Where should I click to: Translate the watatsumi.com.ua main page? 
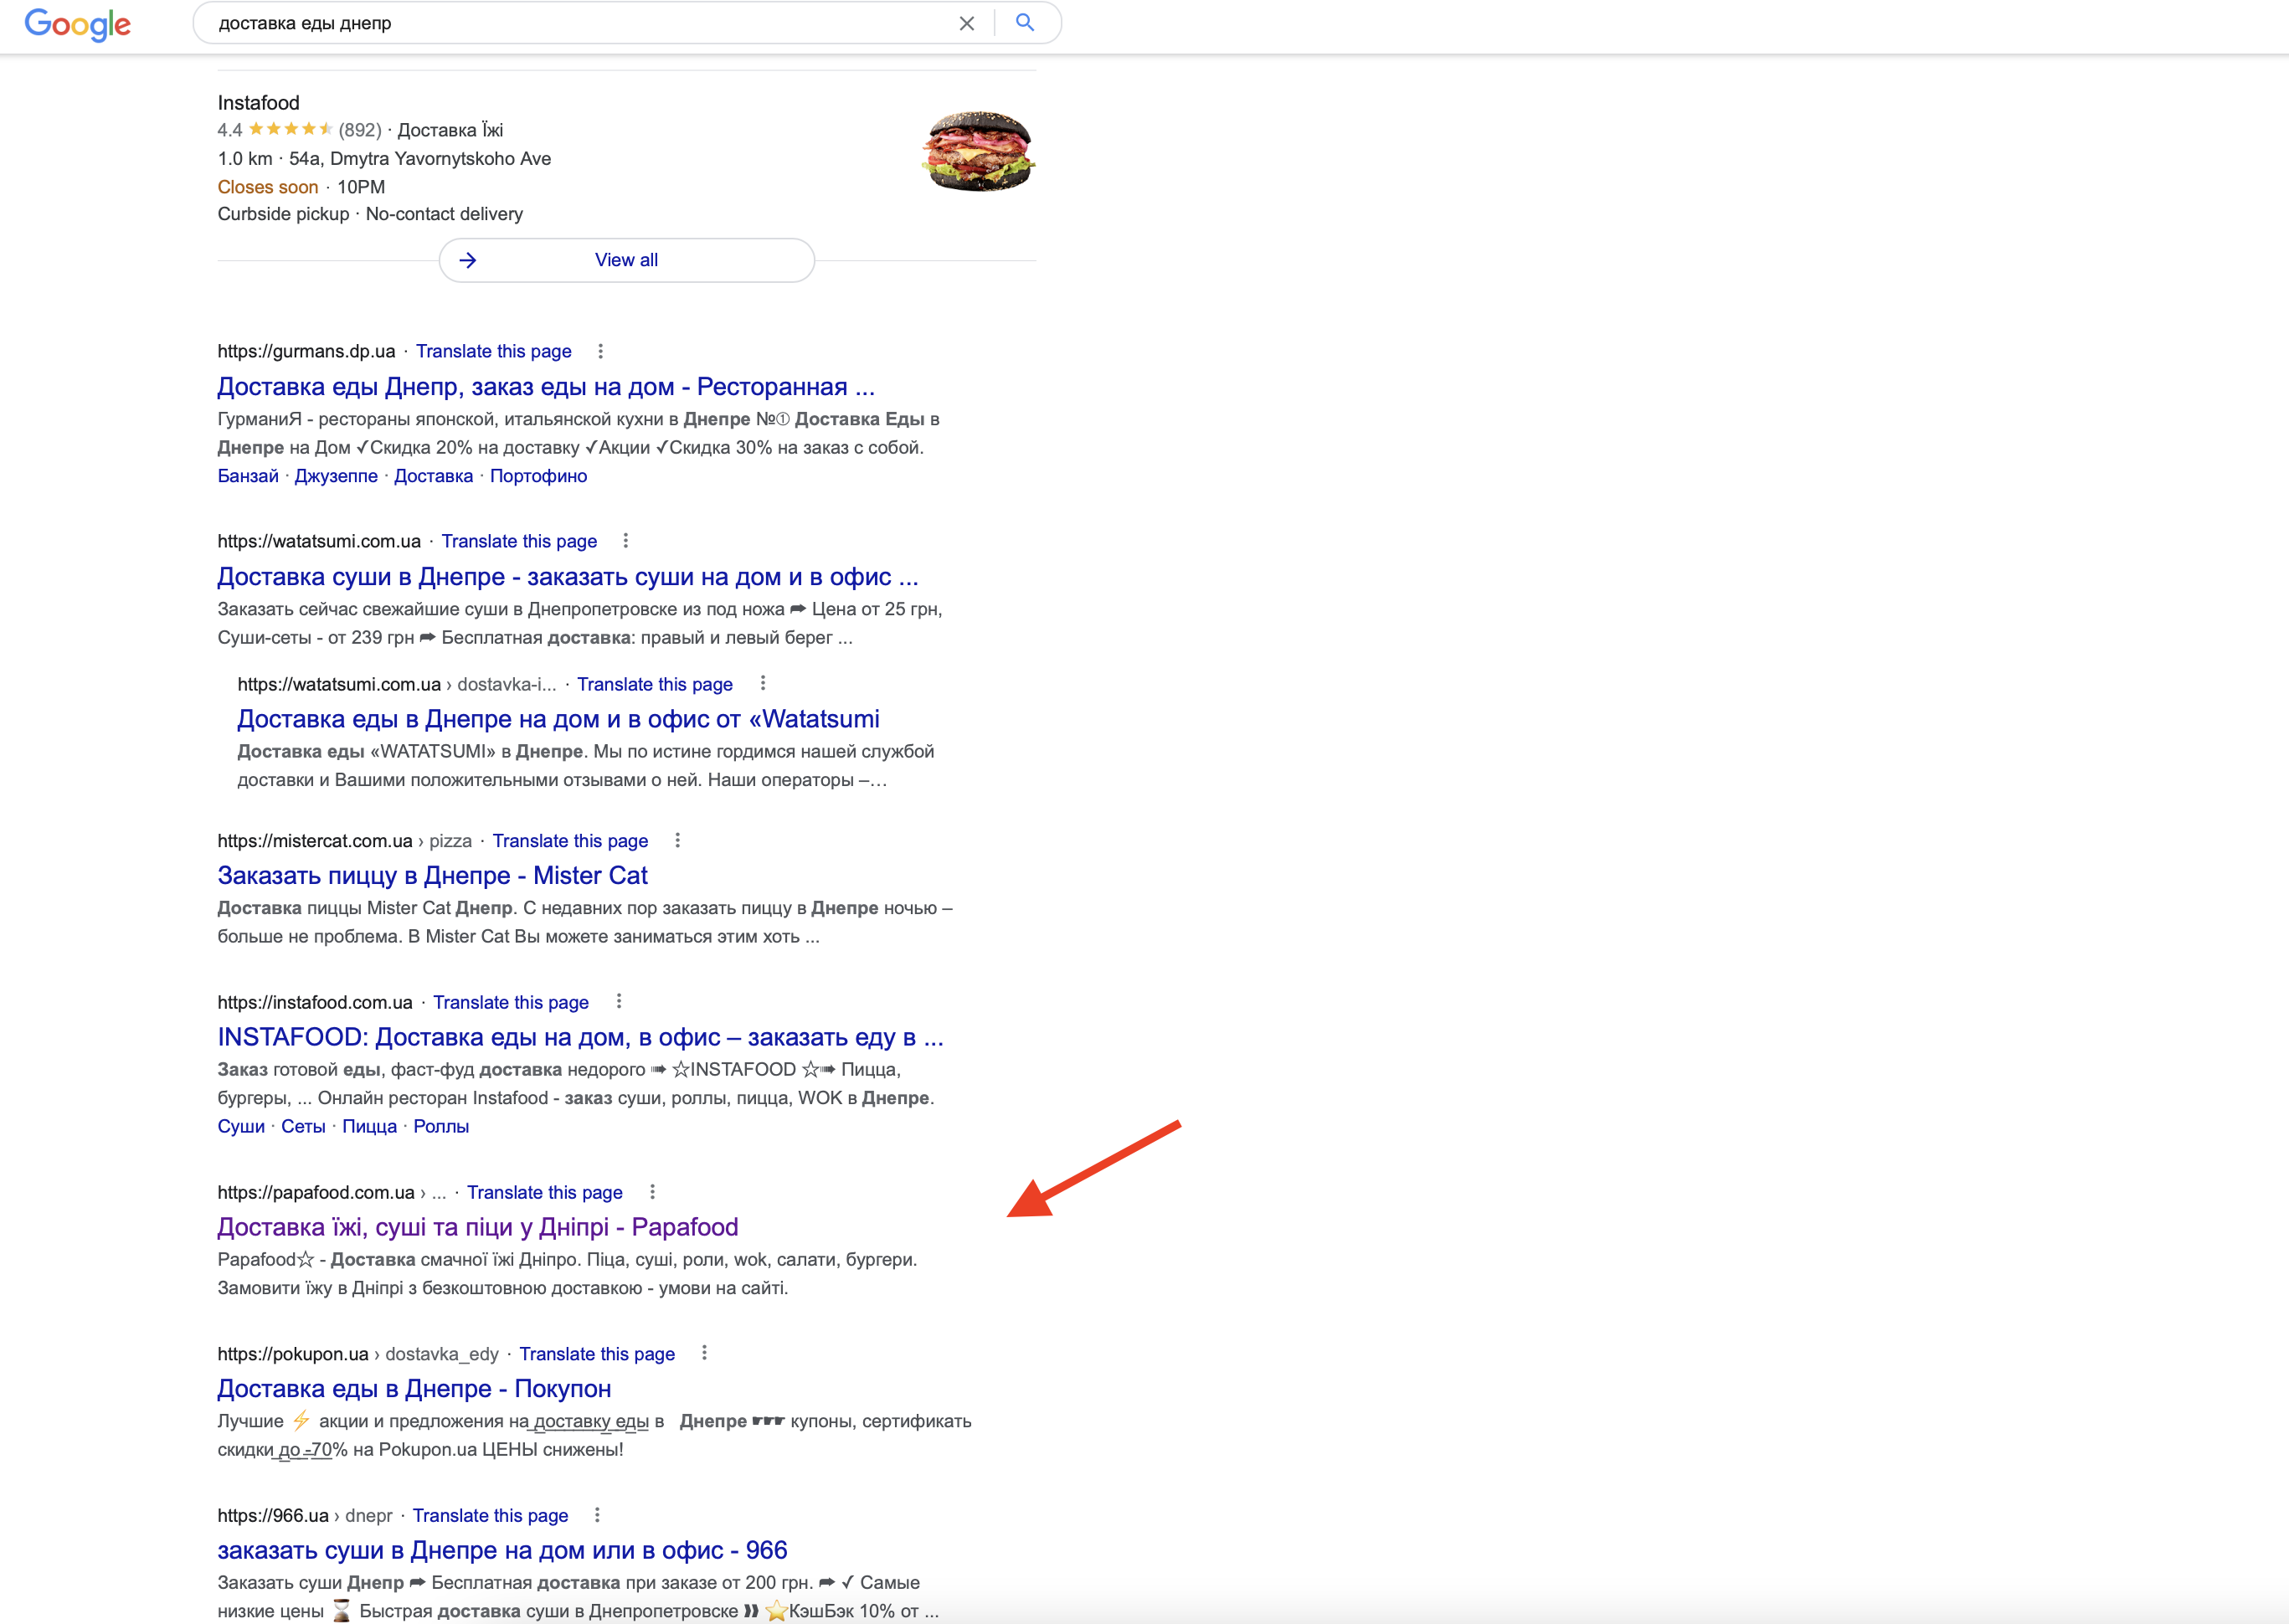(x=519, y=541)
